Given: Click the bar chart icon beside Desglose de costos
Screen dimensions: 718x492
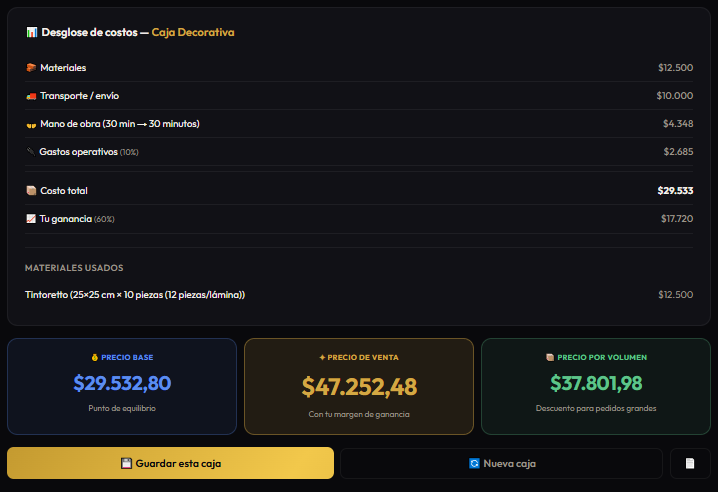Looking at the screenshot, I should 32,33.
